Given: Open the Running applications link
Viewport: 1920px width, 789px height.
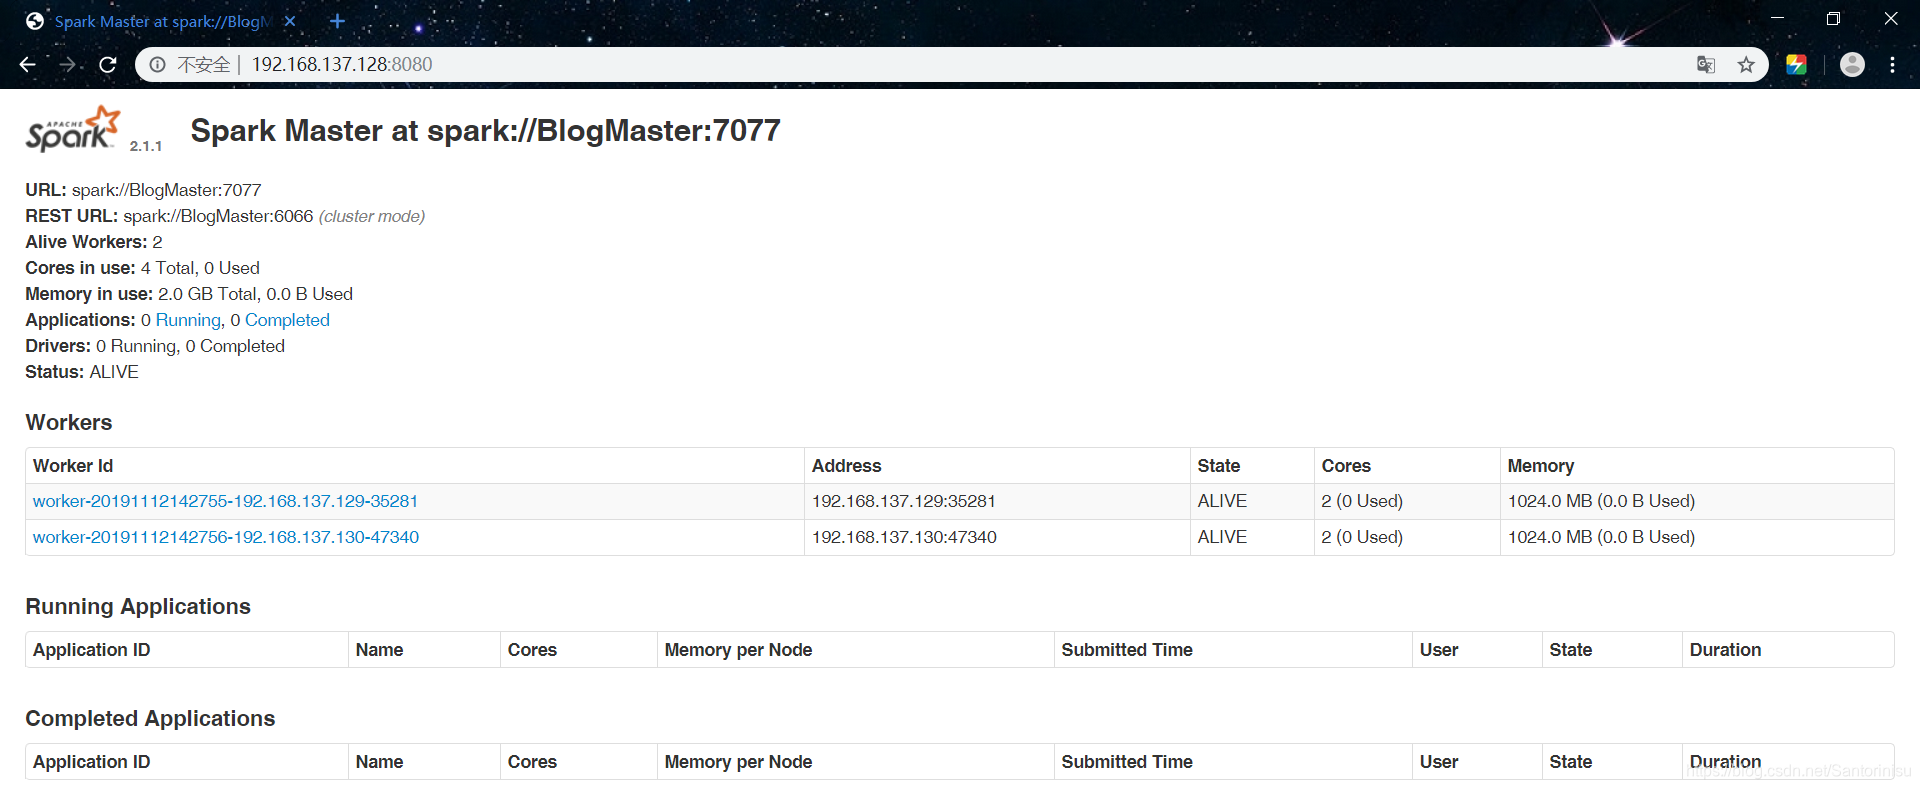Looking at the screenshot, I should coord(188,320).
